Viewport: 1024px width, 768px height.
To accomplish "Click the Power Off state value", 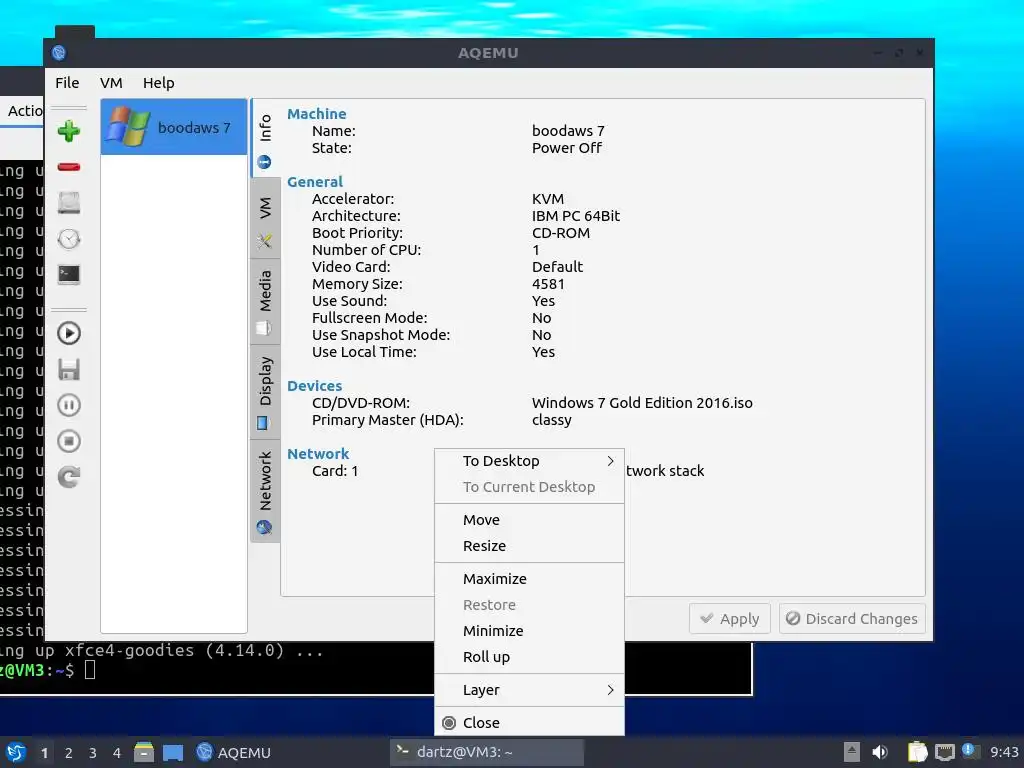I will click(567, 148).
